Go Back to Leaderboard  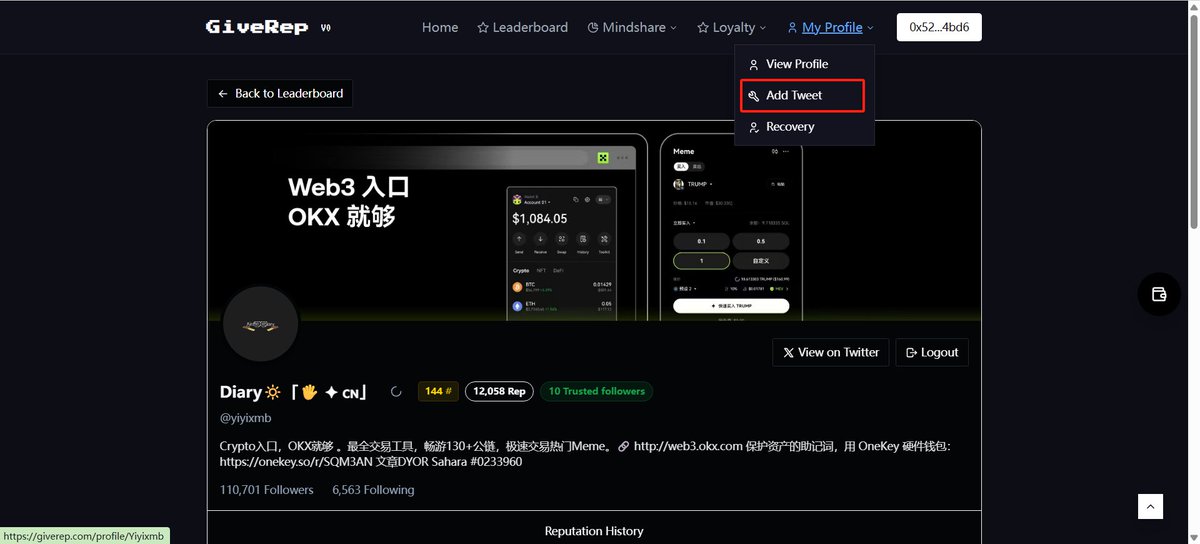[280, 93]
